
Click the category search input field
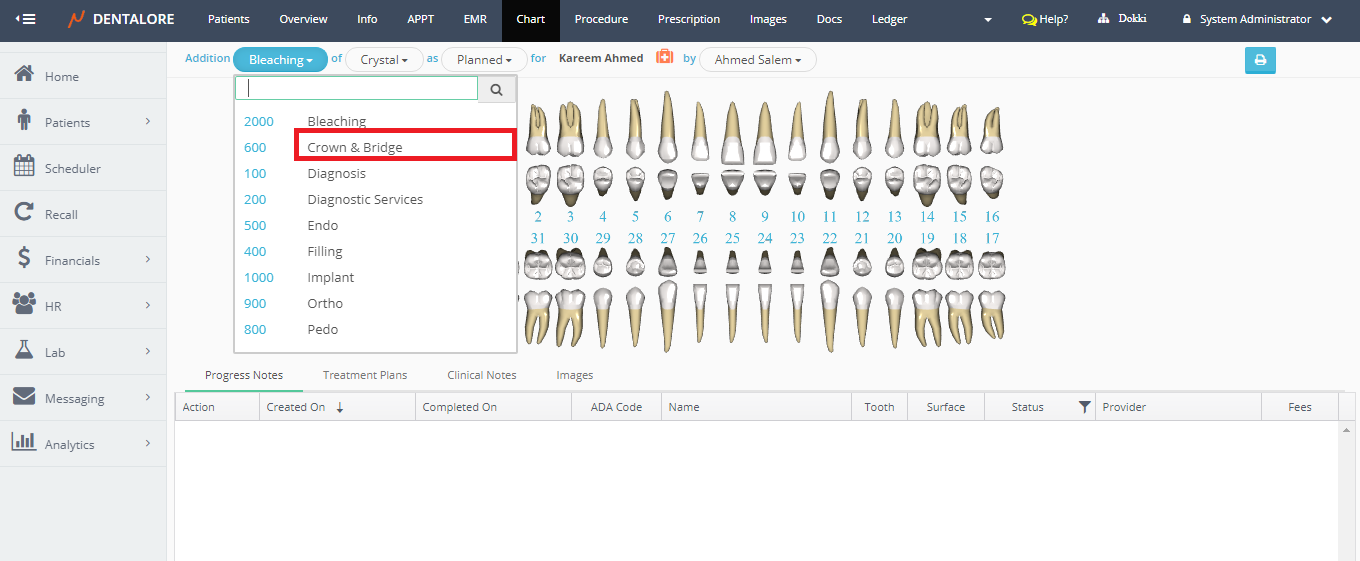[357, 89]
